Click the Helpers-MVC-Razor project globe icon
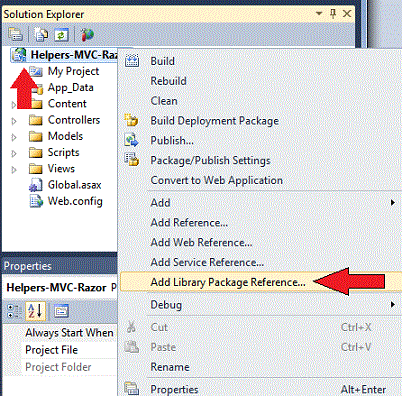 19,55
